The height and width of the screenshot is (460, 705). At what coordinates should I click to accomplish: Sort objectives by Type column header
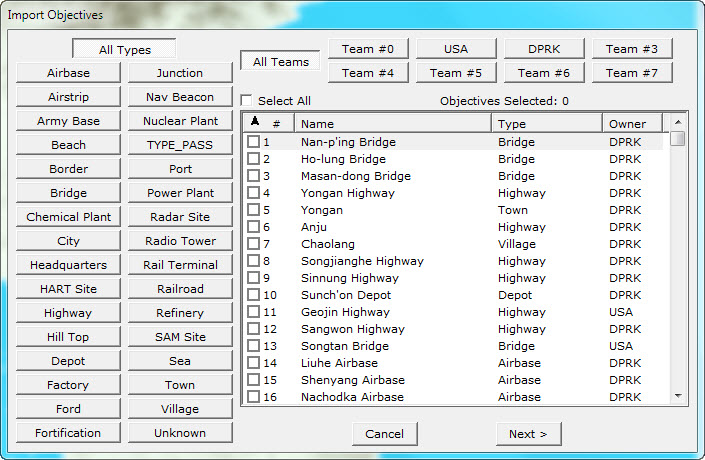click(x=547, y=124)
